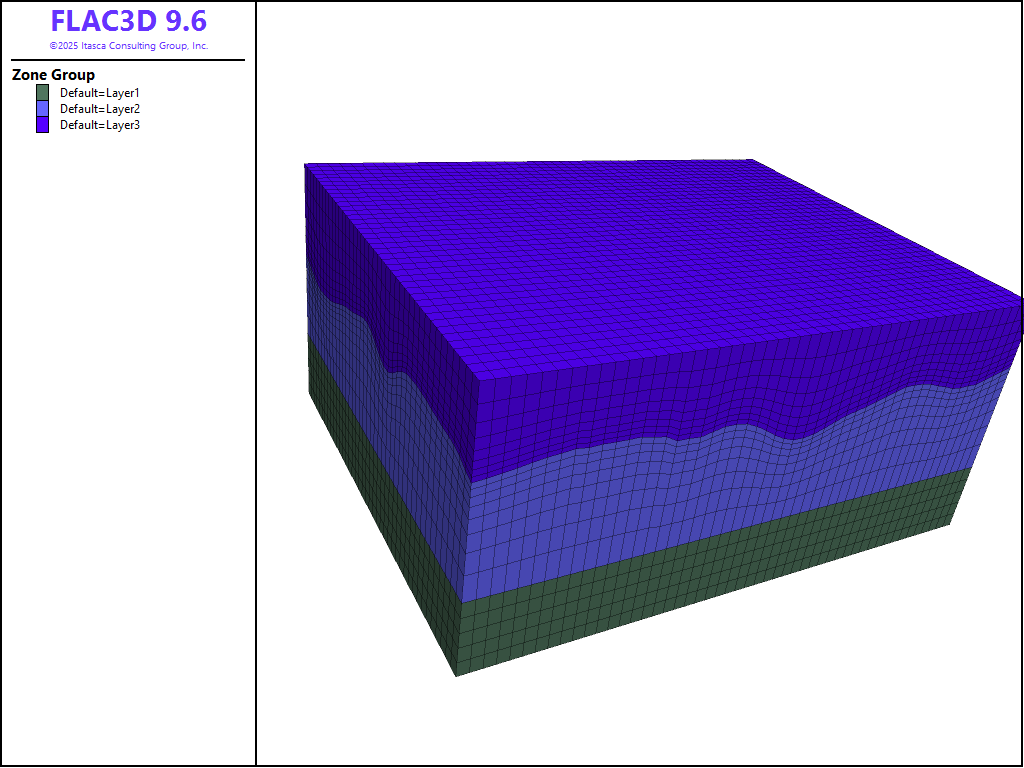Select the Default=Layer2 legend label
1024x768 pixels.
pyautogui.click(x=99, y=109)
